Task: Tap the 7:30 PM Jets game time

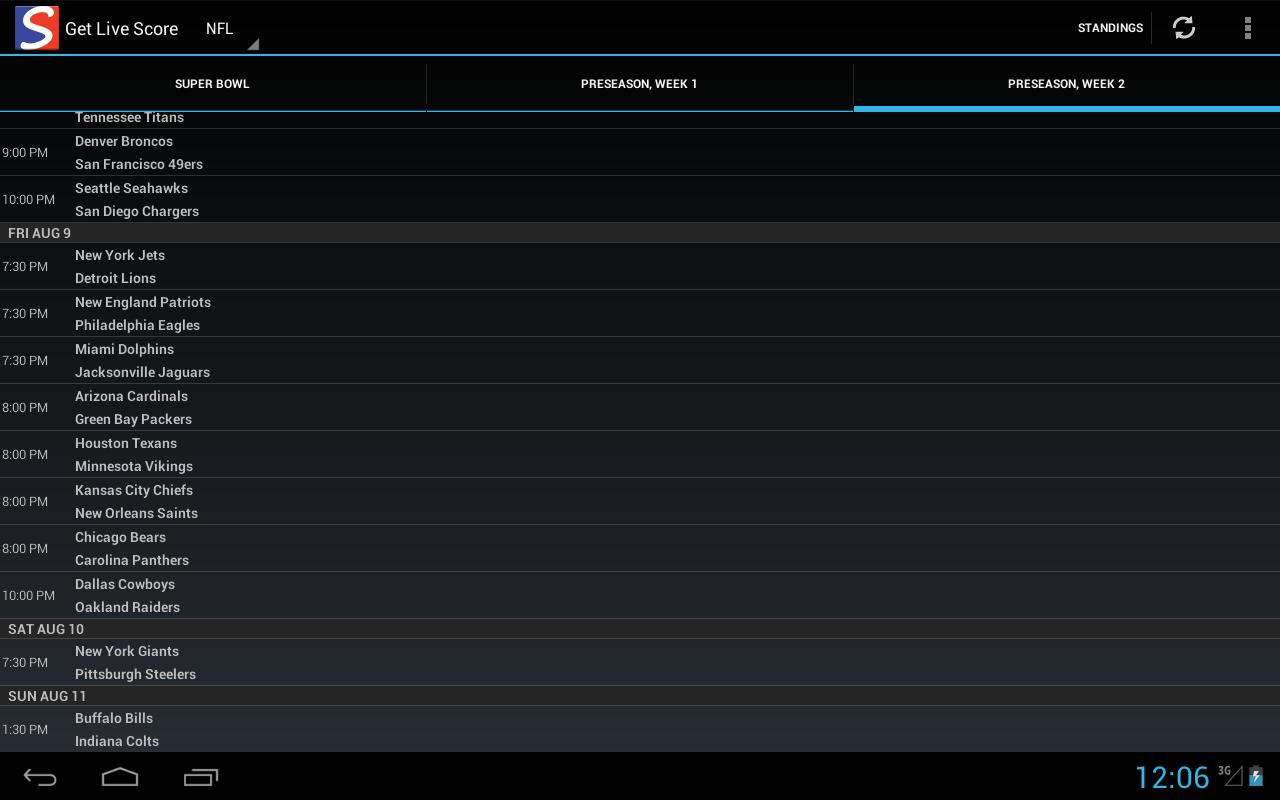Action: (x=25, y=267)
